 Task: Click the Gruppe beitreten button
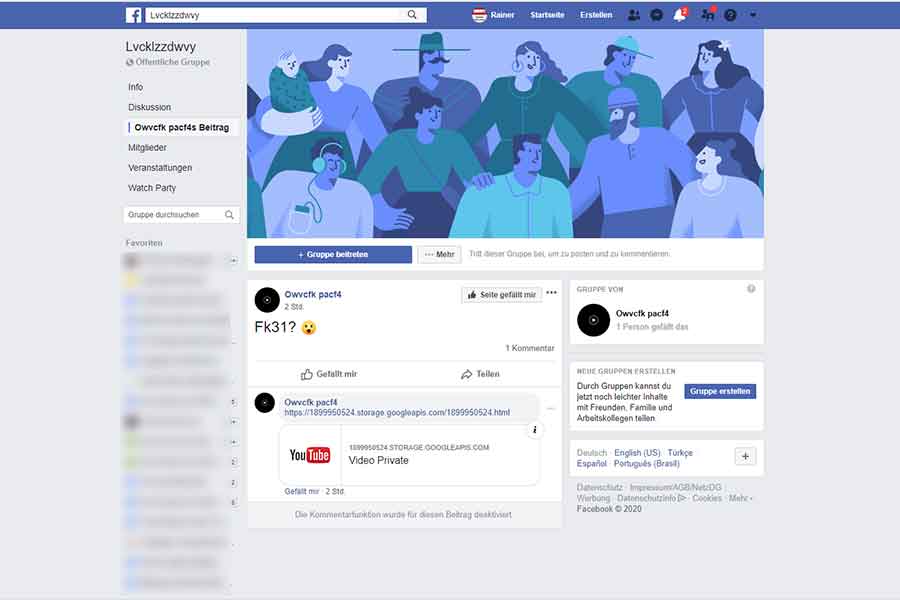click(333, 254)
